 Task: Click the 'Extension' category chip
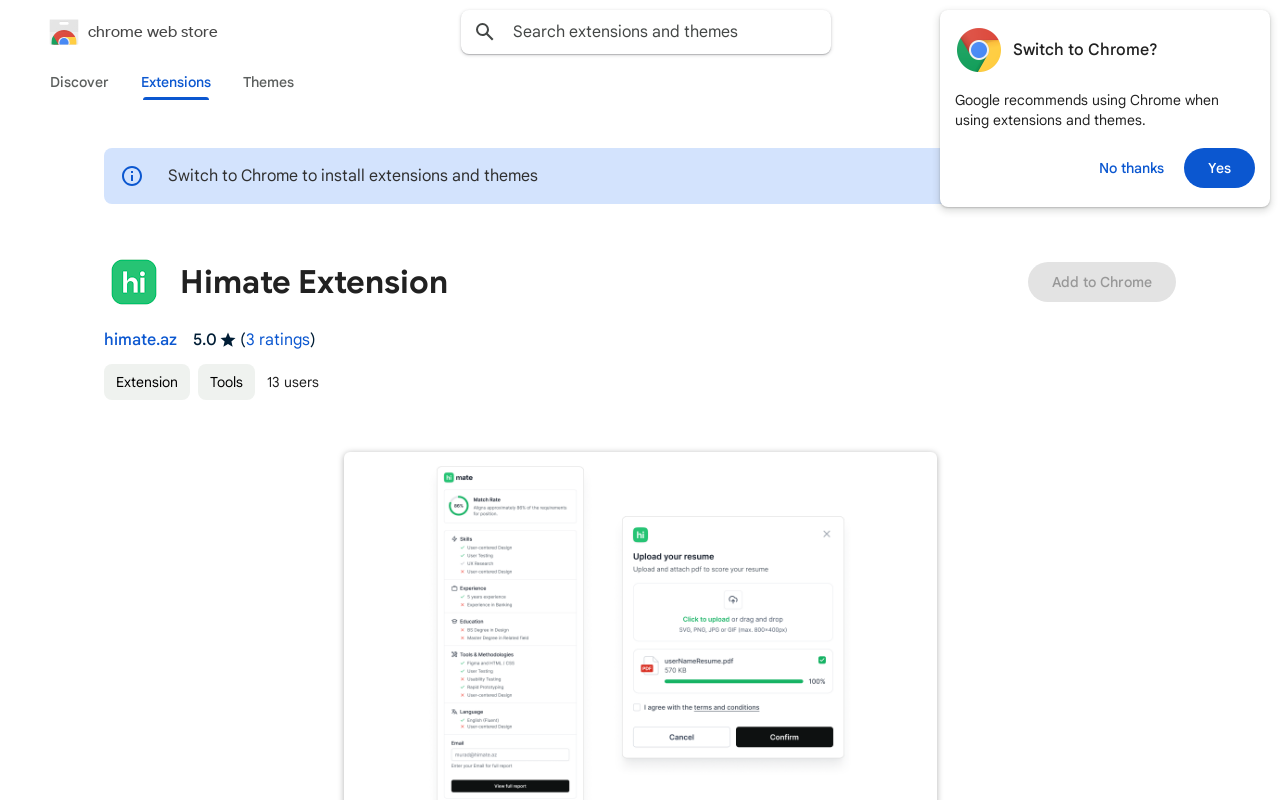(146, 381)
